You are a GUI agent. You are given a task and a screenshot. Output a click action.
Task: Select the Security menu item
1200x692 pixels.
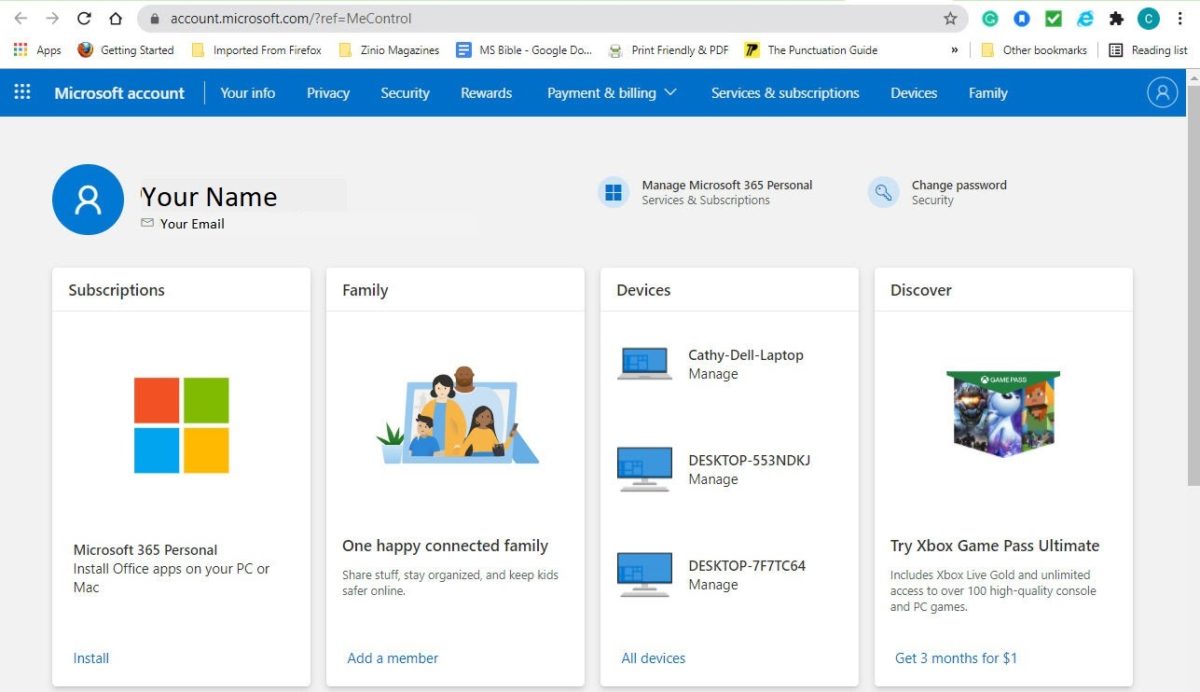(x=404, y=92)
